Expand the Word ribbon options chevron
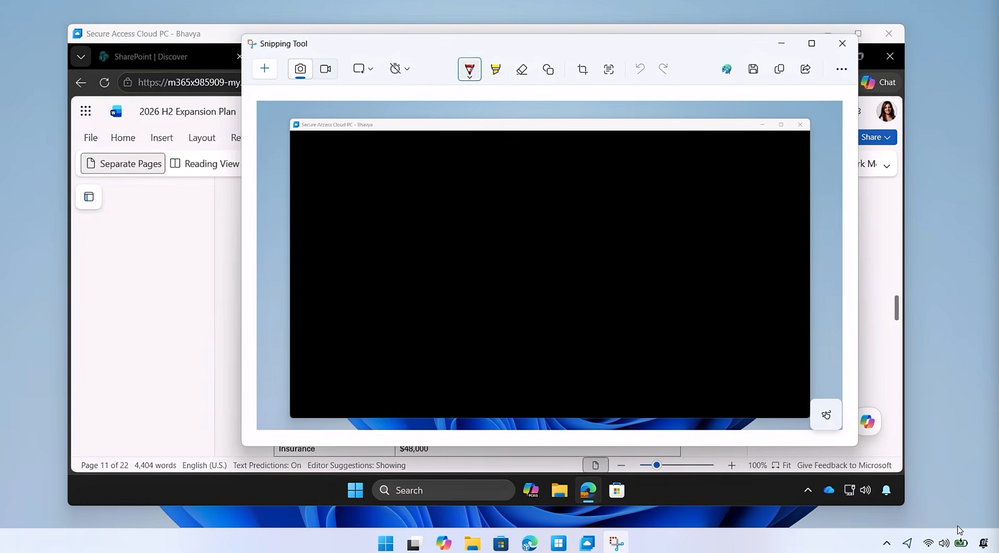Image resolution: width=999 pixels, height=553 pixels. (886, 166)
